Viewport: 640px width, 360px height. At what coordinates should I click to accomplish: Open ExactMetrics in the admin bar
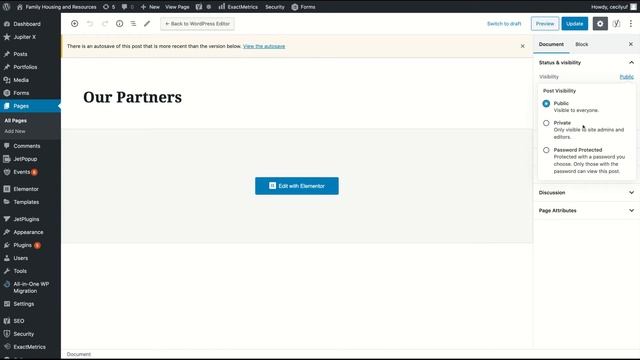tap(238, 7)
